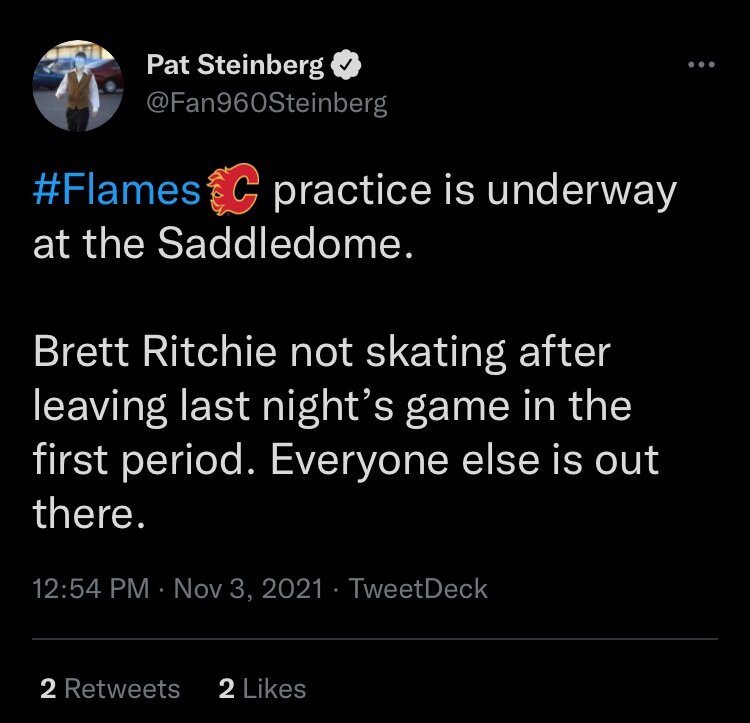Click the likes count number
This screenshot has height=723, width=750.
click(x=227, y=689)
